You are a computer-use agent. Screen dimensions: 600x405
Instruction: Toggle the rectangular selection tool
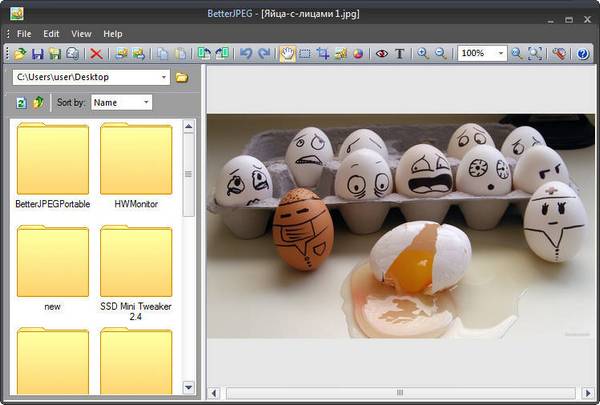click(306, 54)
